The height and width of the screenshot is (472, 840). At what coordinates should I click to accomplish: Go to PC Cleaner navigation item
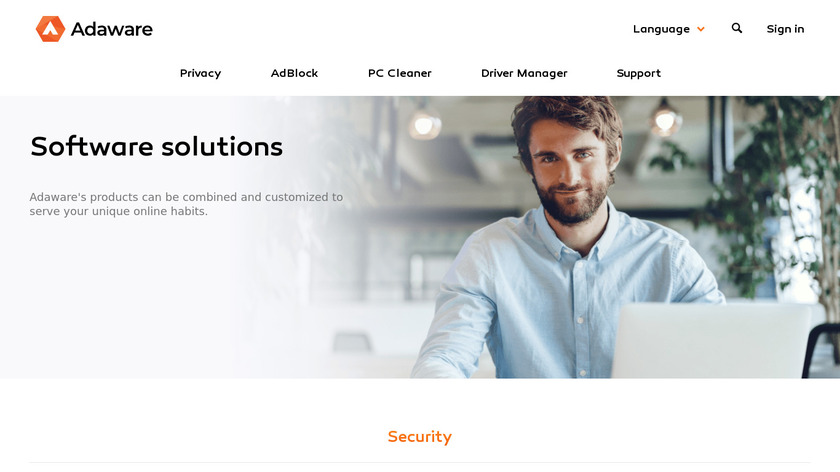coord(400,73)
